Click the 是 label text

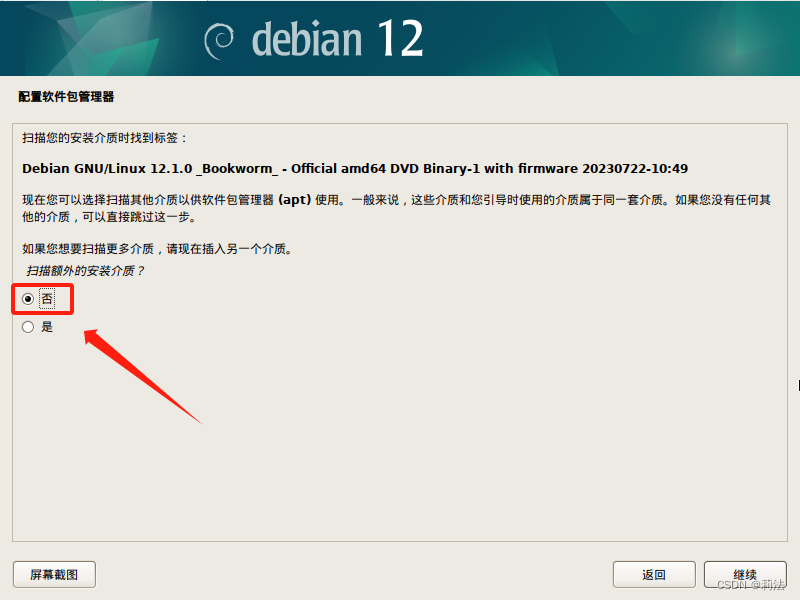pyautogui.click(x=47, y=327)
